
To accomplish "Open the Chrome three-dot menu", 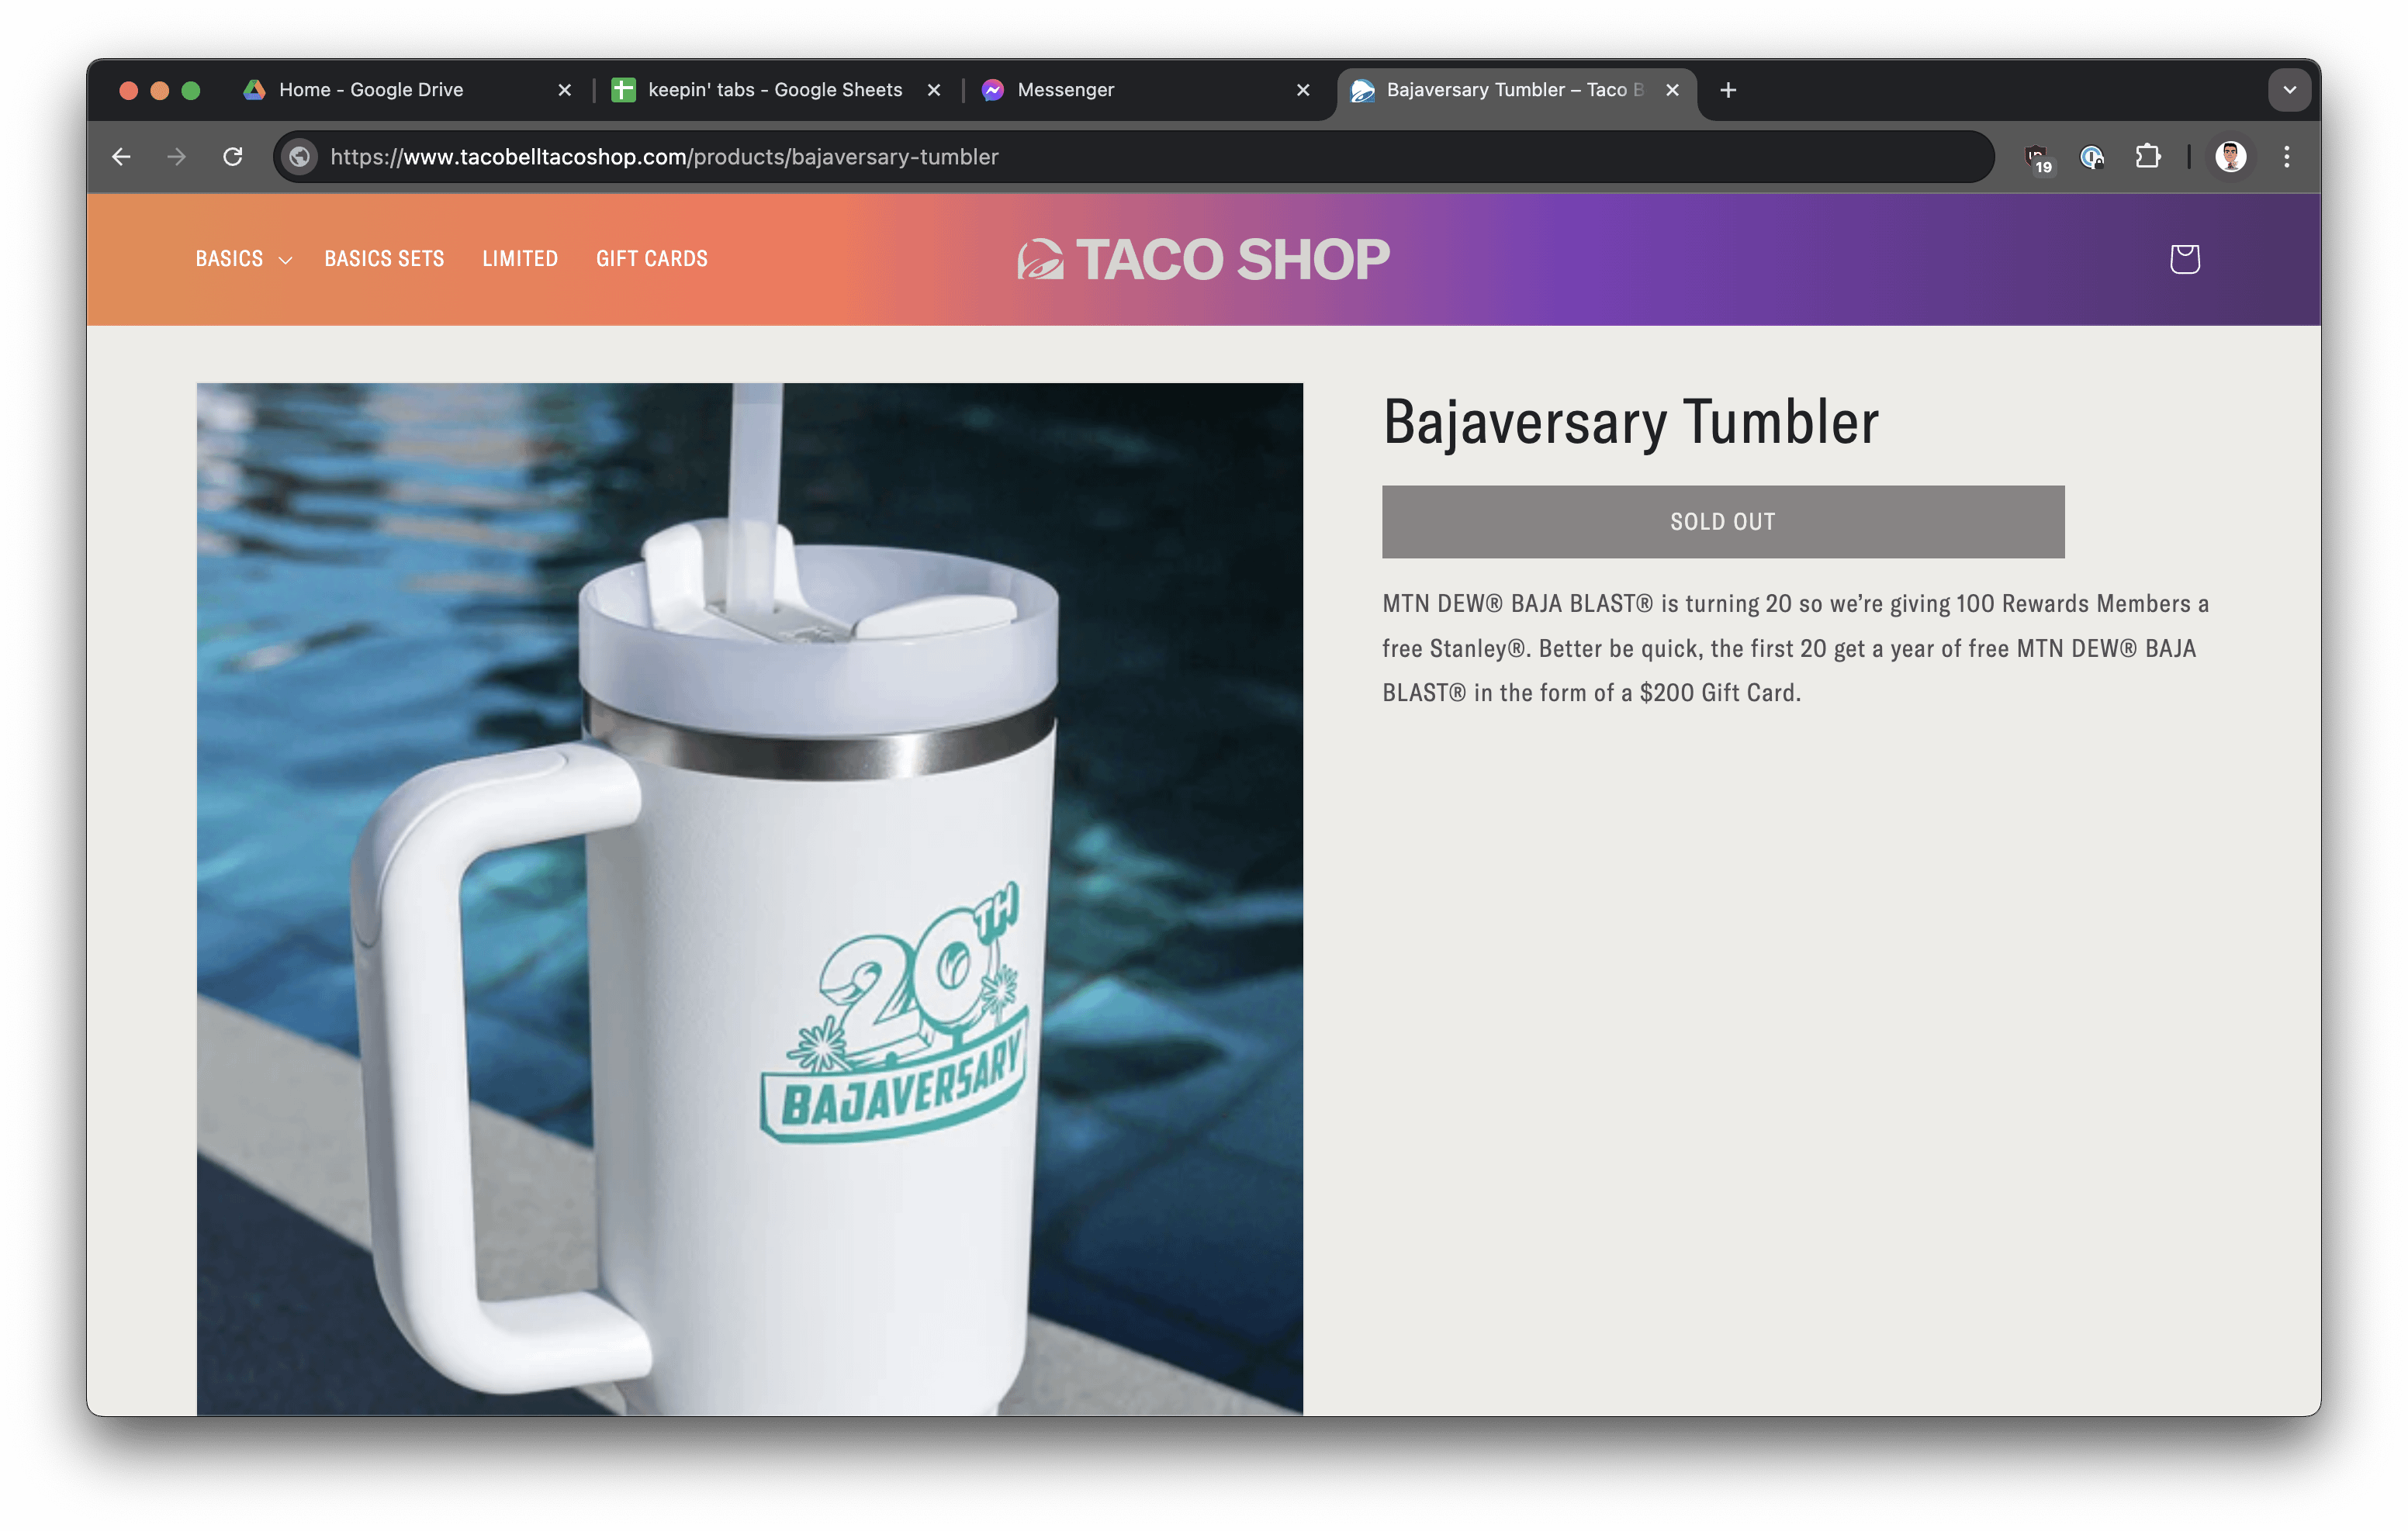I will click(2286, 157).
